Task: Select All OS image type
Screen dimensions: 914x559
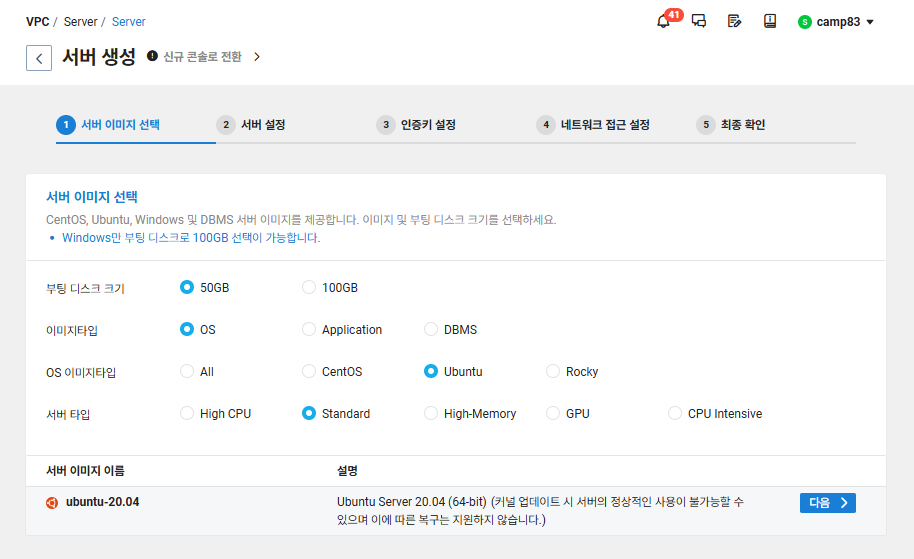Action: (x=187, y=371)
